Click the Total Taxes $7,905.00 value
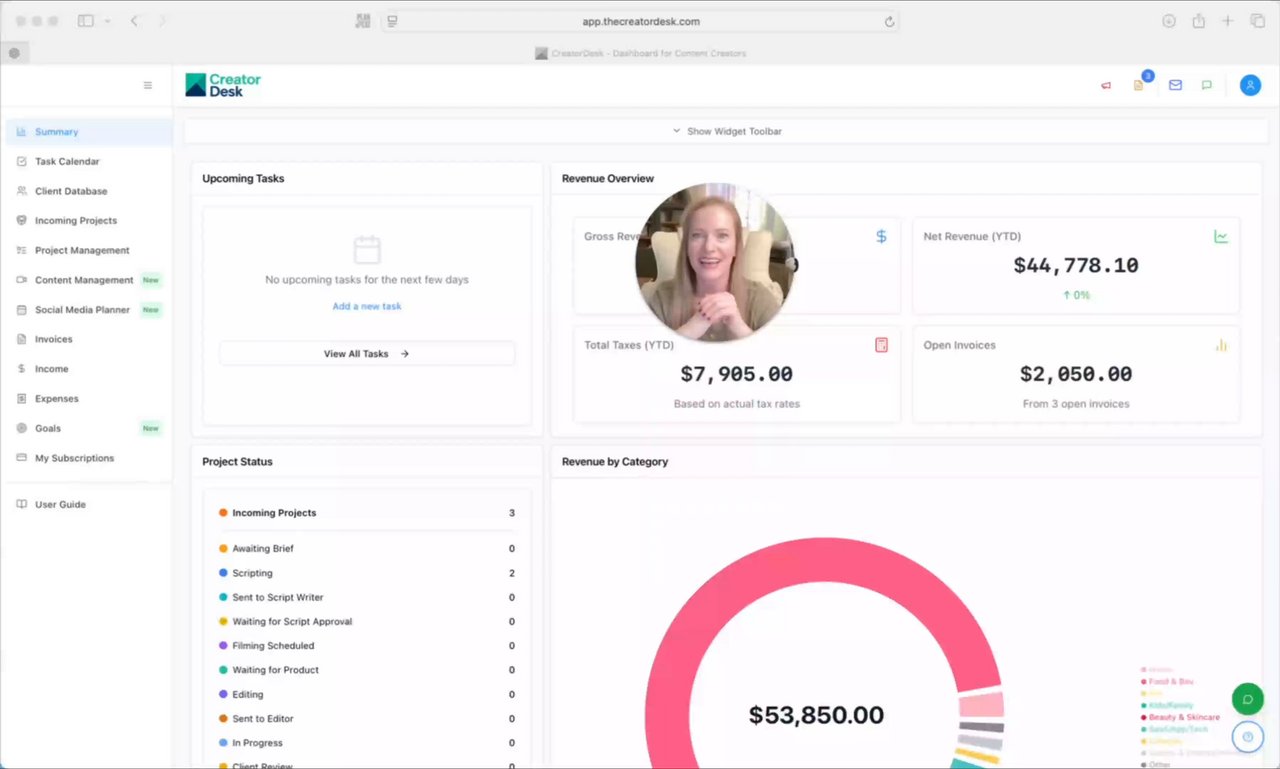 tap(737, 374)
